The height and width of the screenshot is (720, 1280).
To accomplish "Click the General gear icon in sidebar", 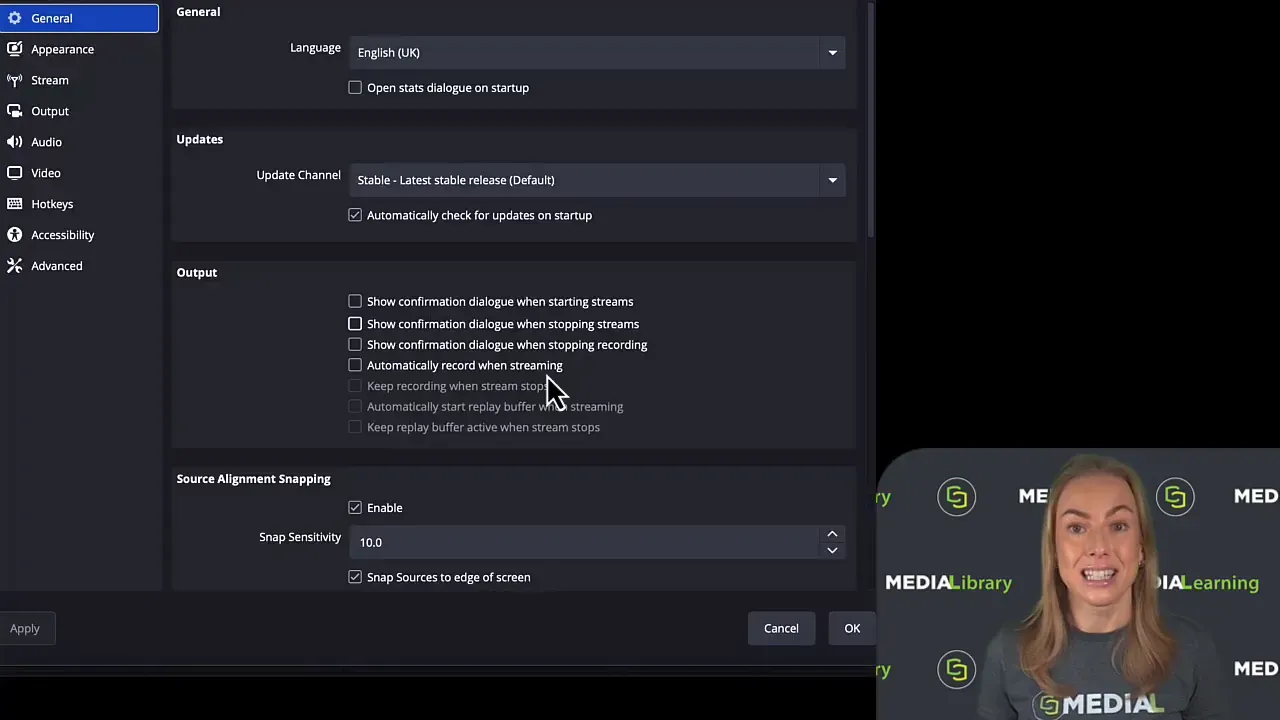I will click(x=14, y=18).
